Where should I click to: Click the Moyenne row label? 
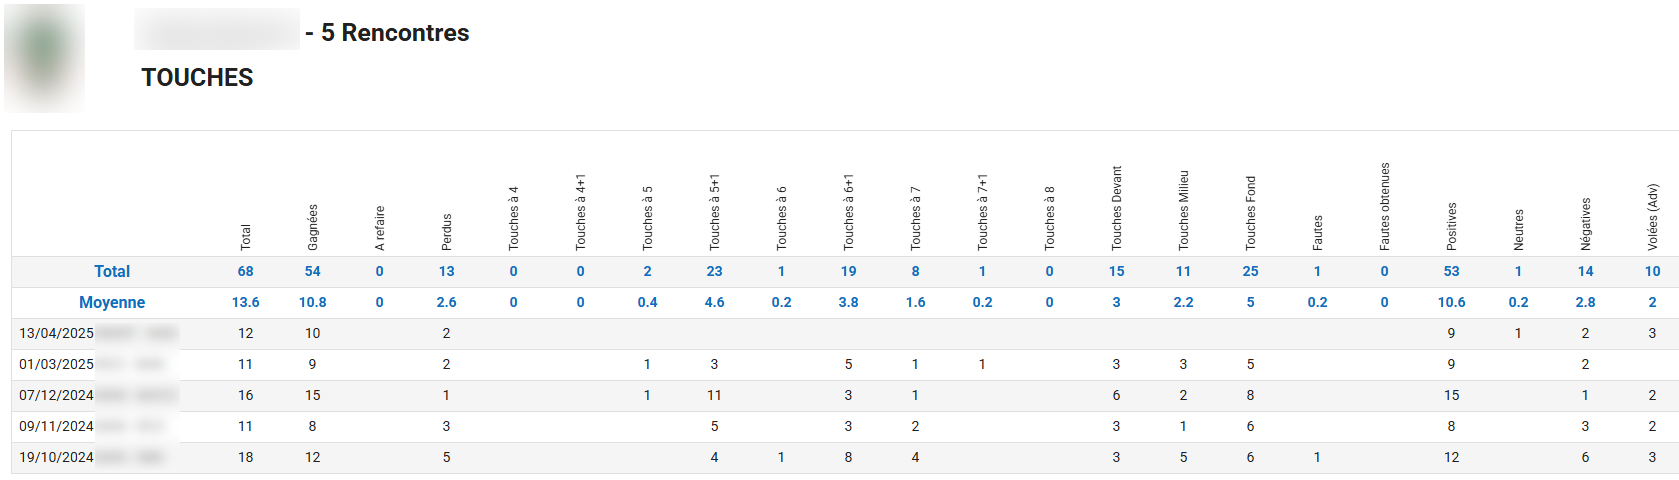click(112, 302)
